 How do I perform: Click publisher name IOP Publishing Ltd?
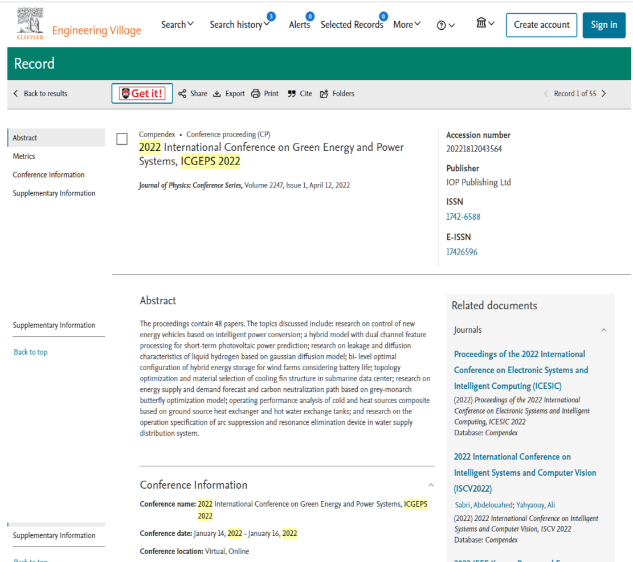(478, 182)
